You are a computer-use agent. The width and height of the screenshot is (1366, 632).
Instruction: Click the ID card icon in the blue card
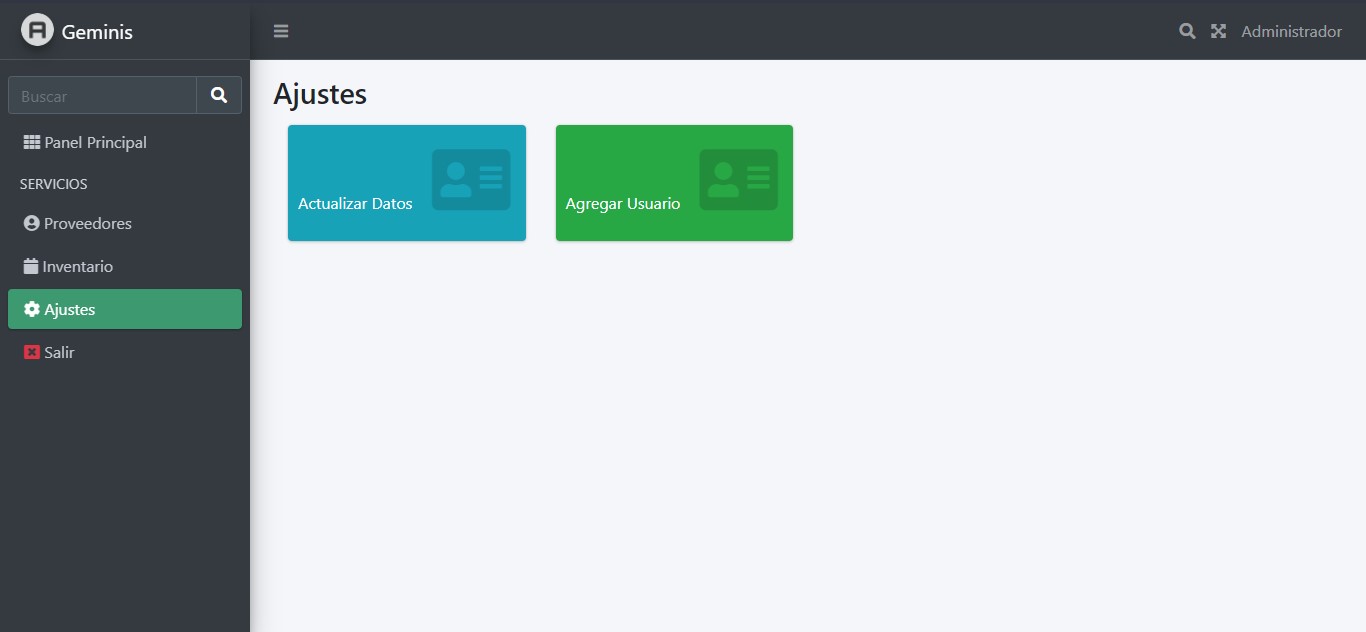[471, 180]
